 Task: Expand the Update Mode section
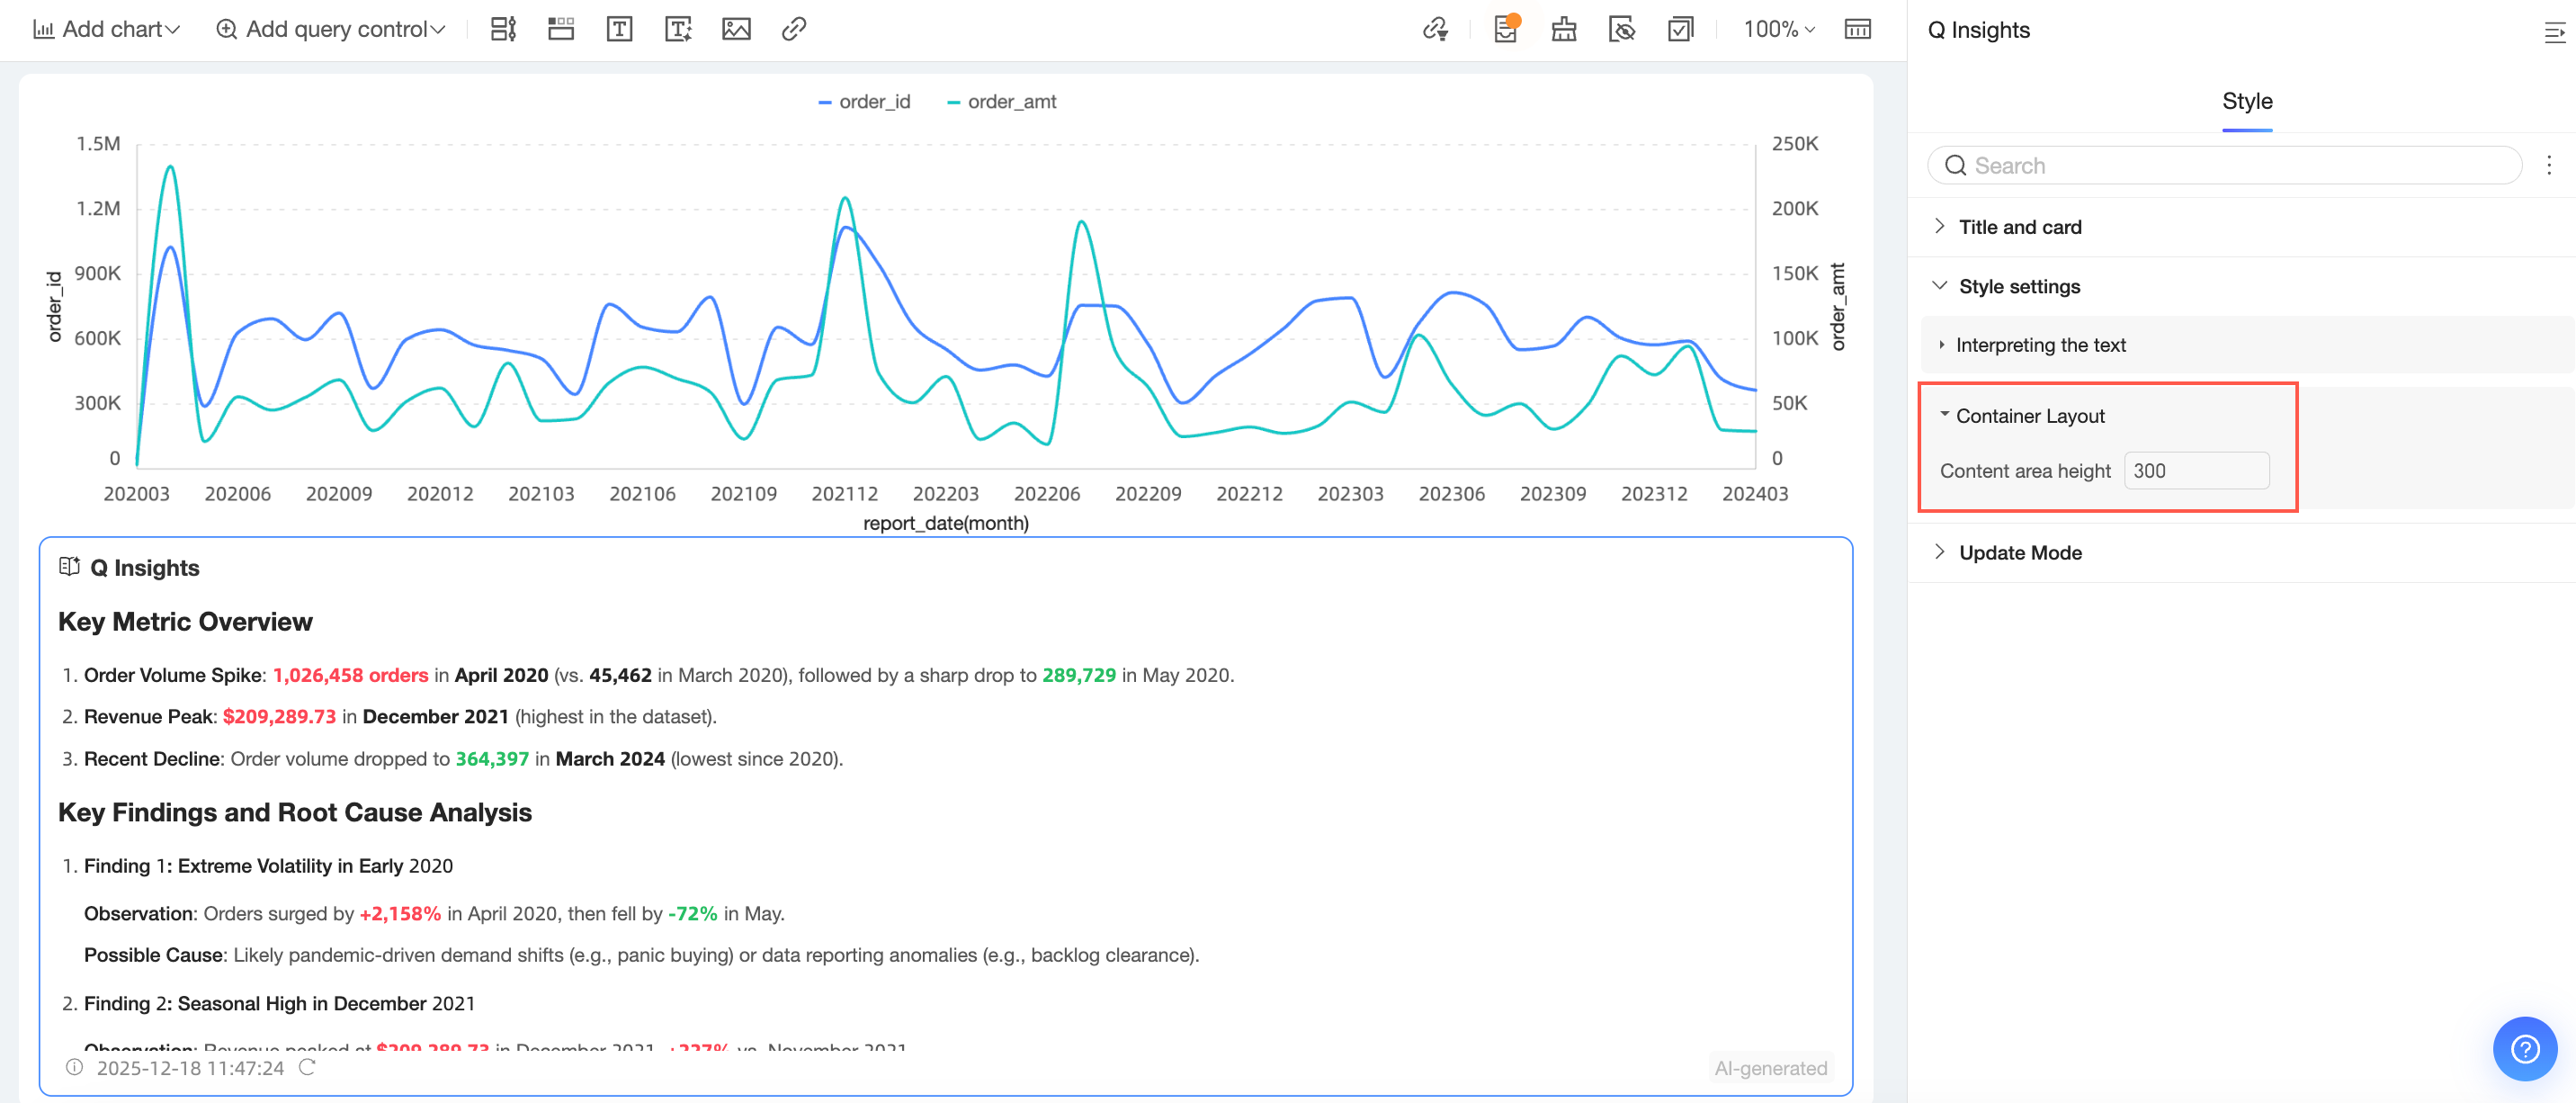coord(2020,553)
